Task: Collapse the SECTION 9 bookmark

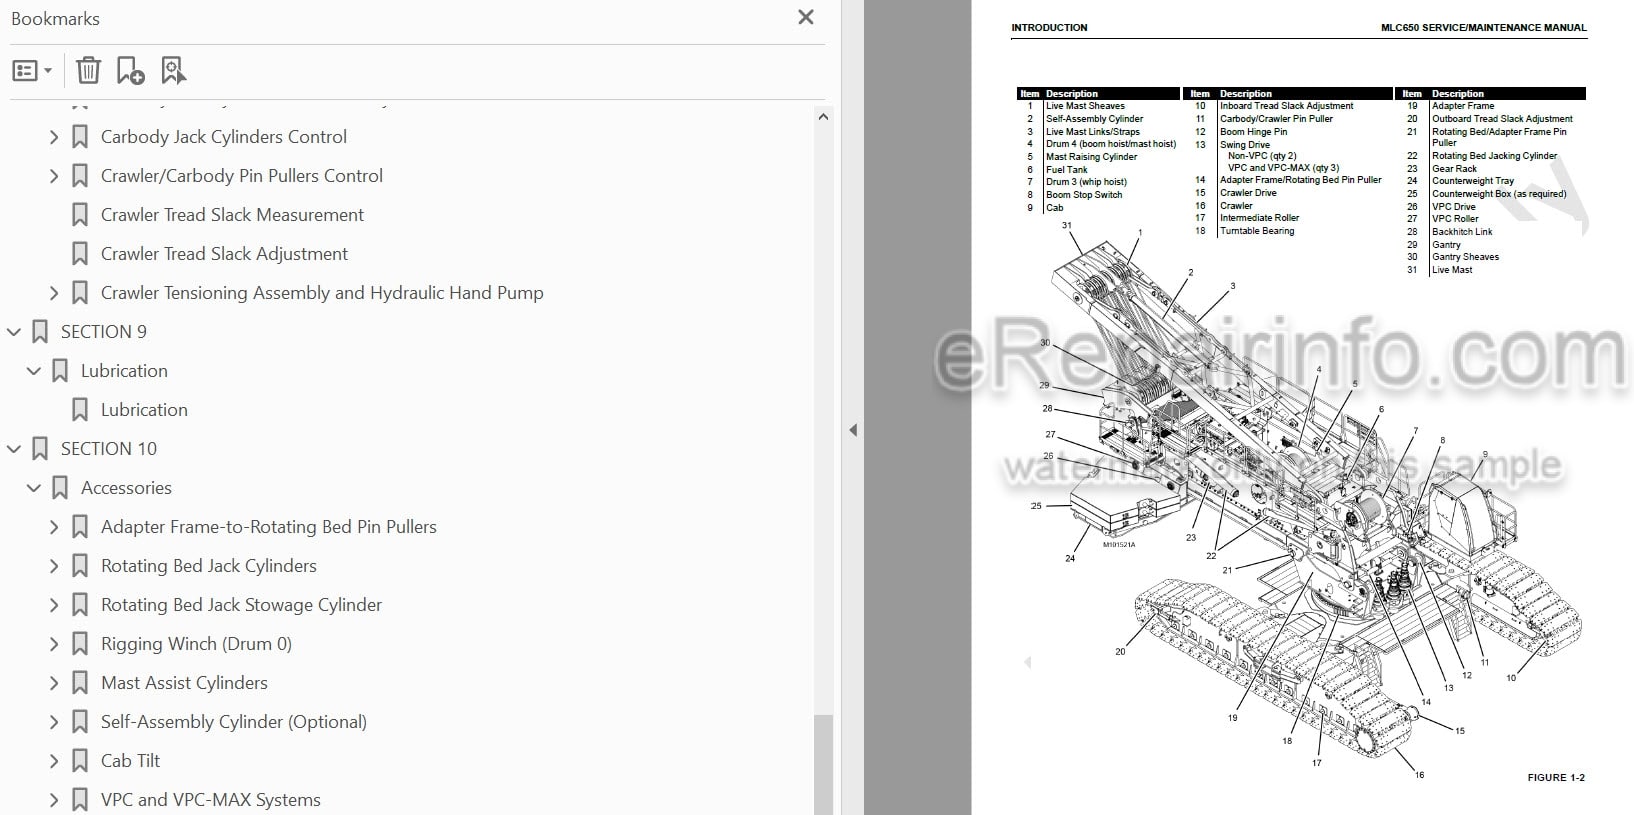Action: [14, 332]
